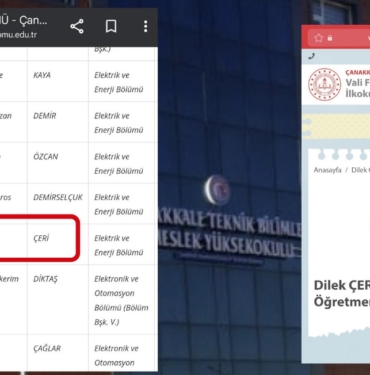This screenshot has height=375, width=370.
Task: Tap the star favorite icon in red browser bar
Action: 319,38
